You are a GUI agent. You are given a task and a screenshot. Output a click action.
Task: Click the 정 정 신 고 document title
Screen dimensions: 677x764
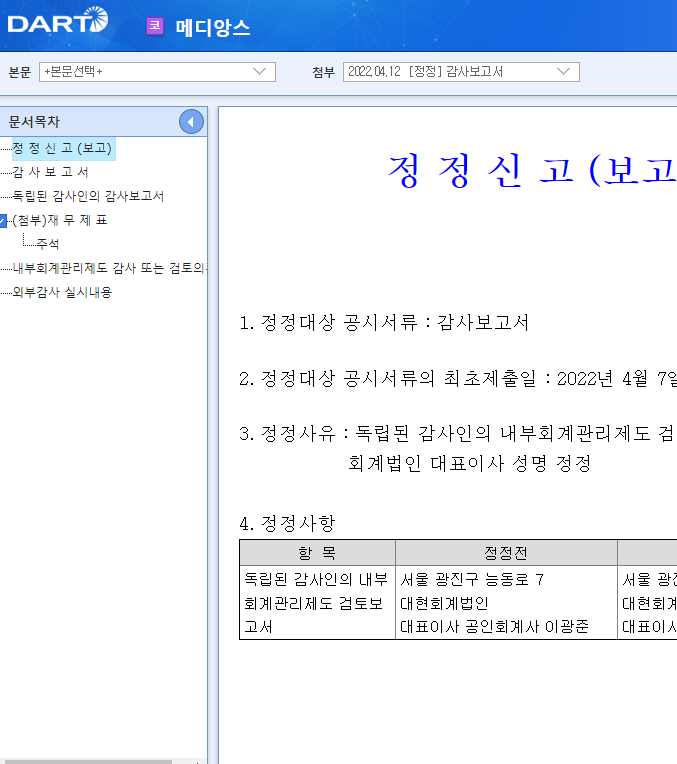pyautogui.click(x=531, y=171)
